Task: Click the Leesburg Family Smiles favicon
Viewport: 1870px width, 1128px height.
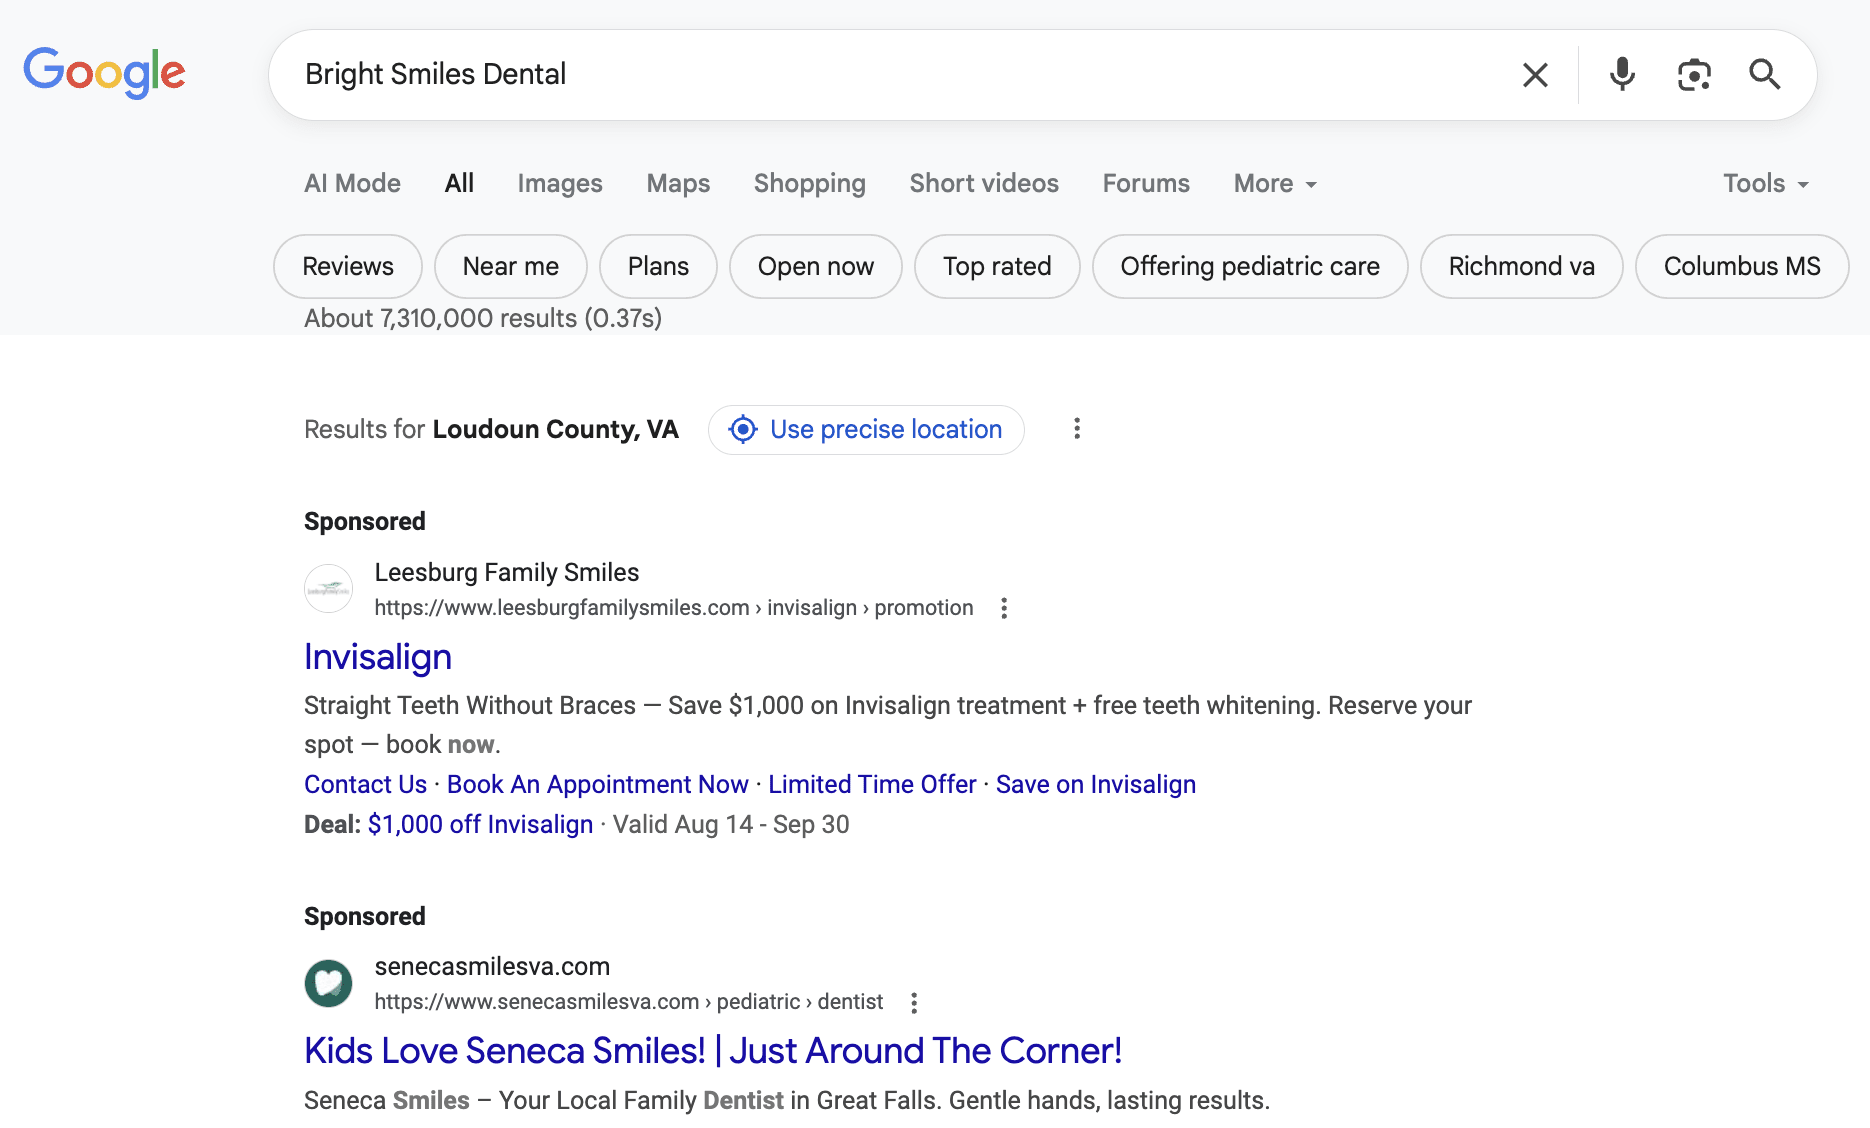Action: coord(328,589)
